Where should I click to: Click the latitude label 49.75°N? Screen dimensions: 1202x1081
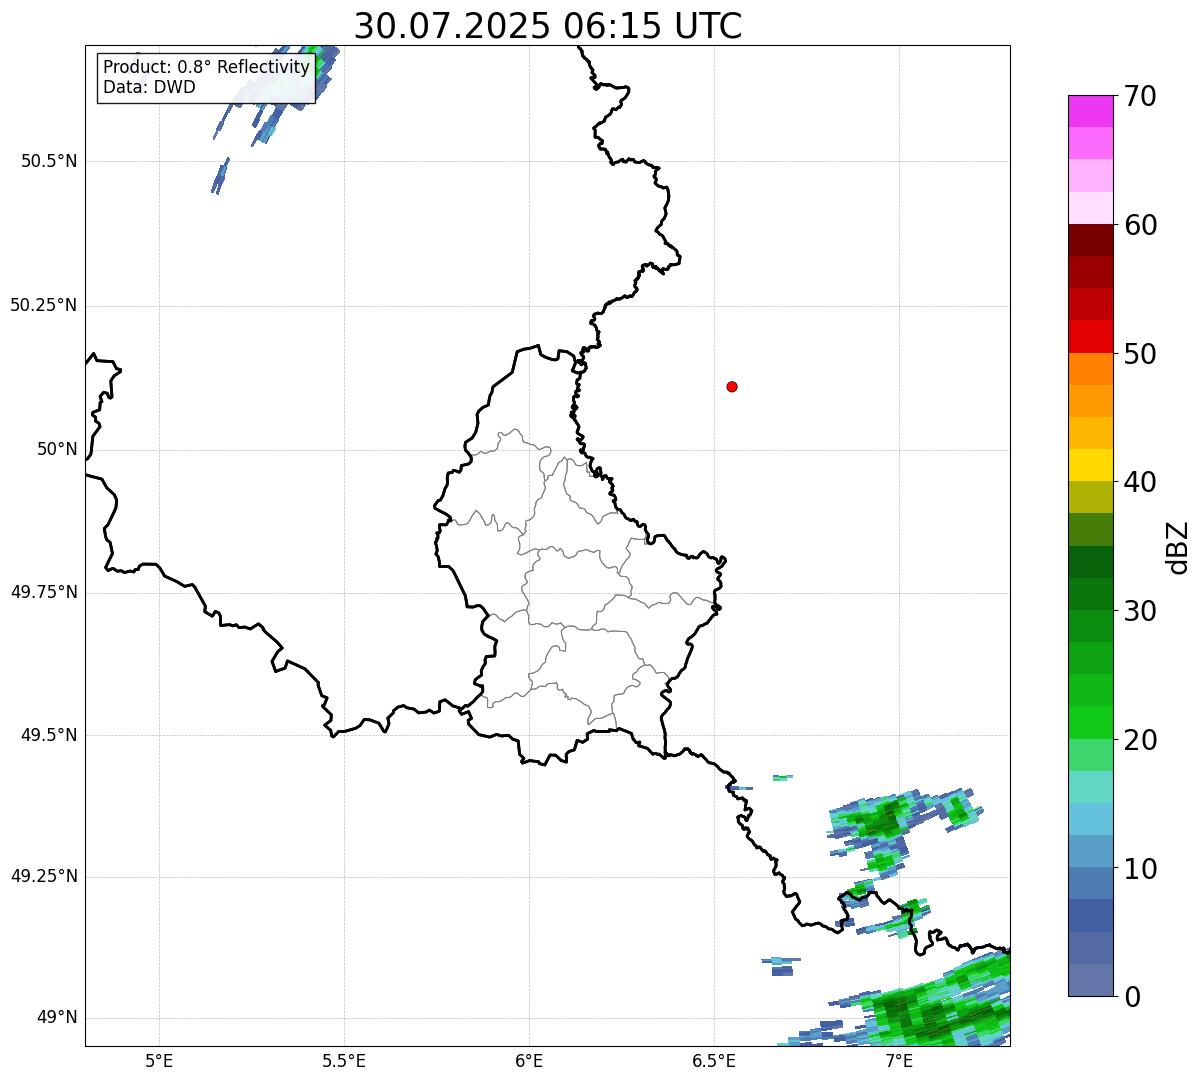point(43,592)
